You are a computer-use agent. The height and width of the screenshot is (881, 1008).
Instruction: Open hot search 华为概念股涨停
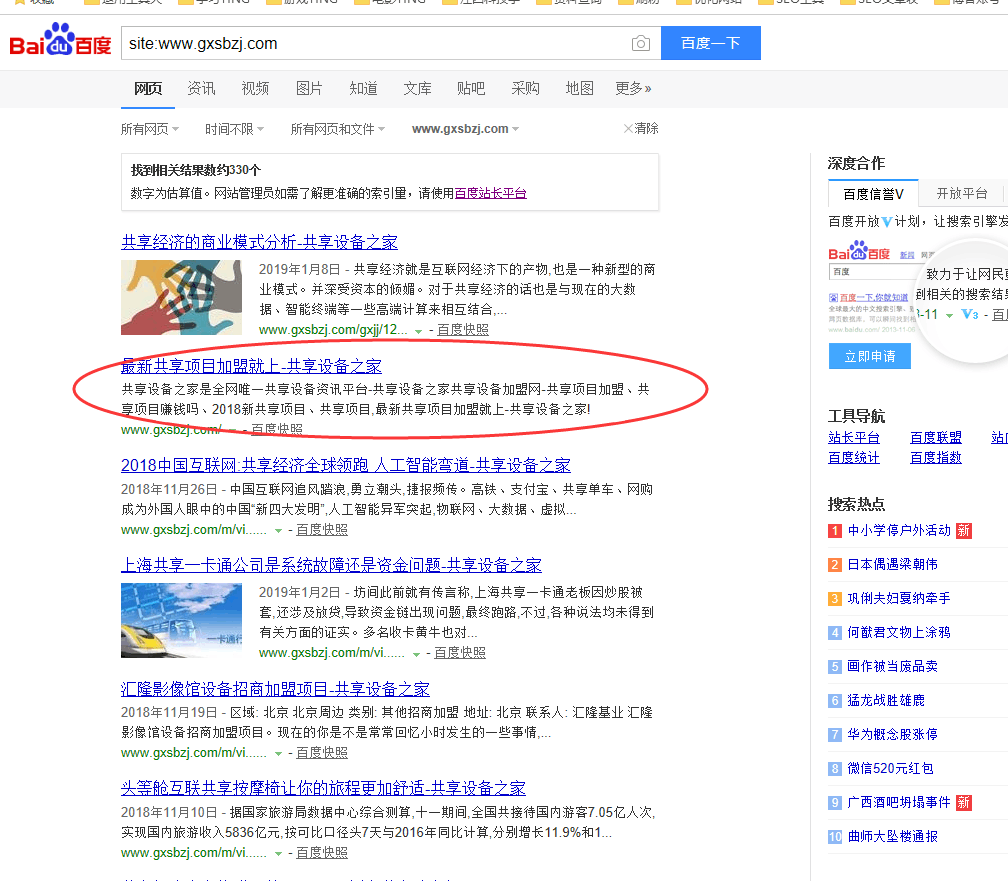pos(892,735)
